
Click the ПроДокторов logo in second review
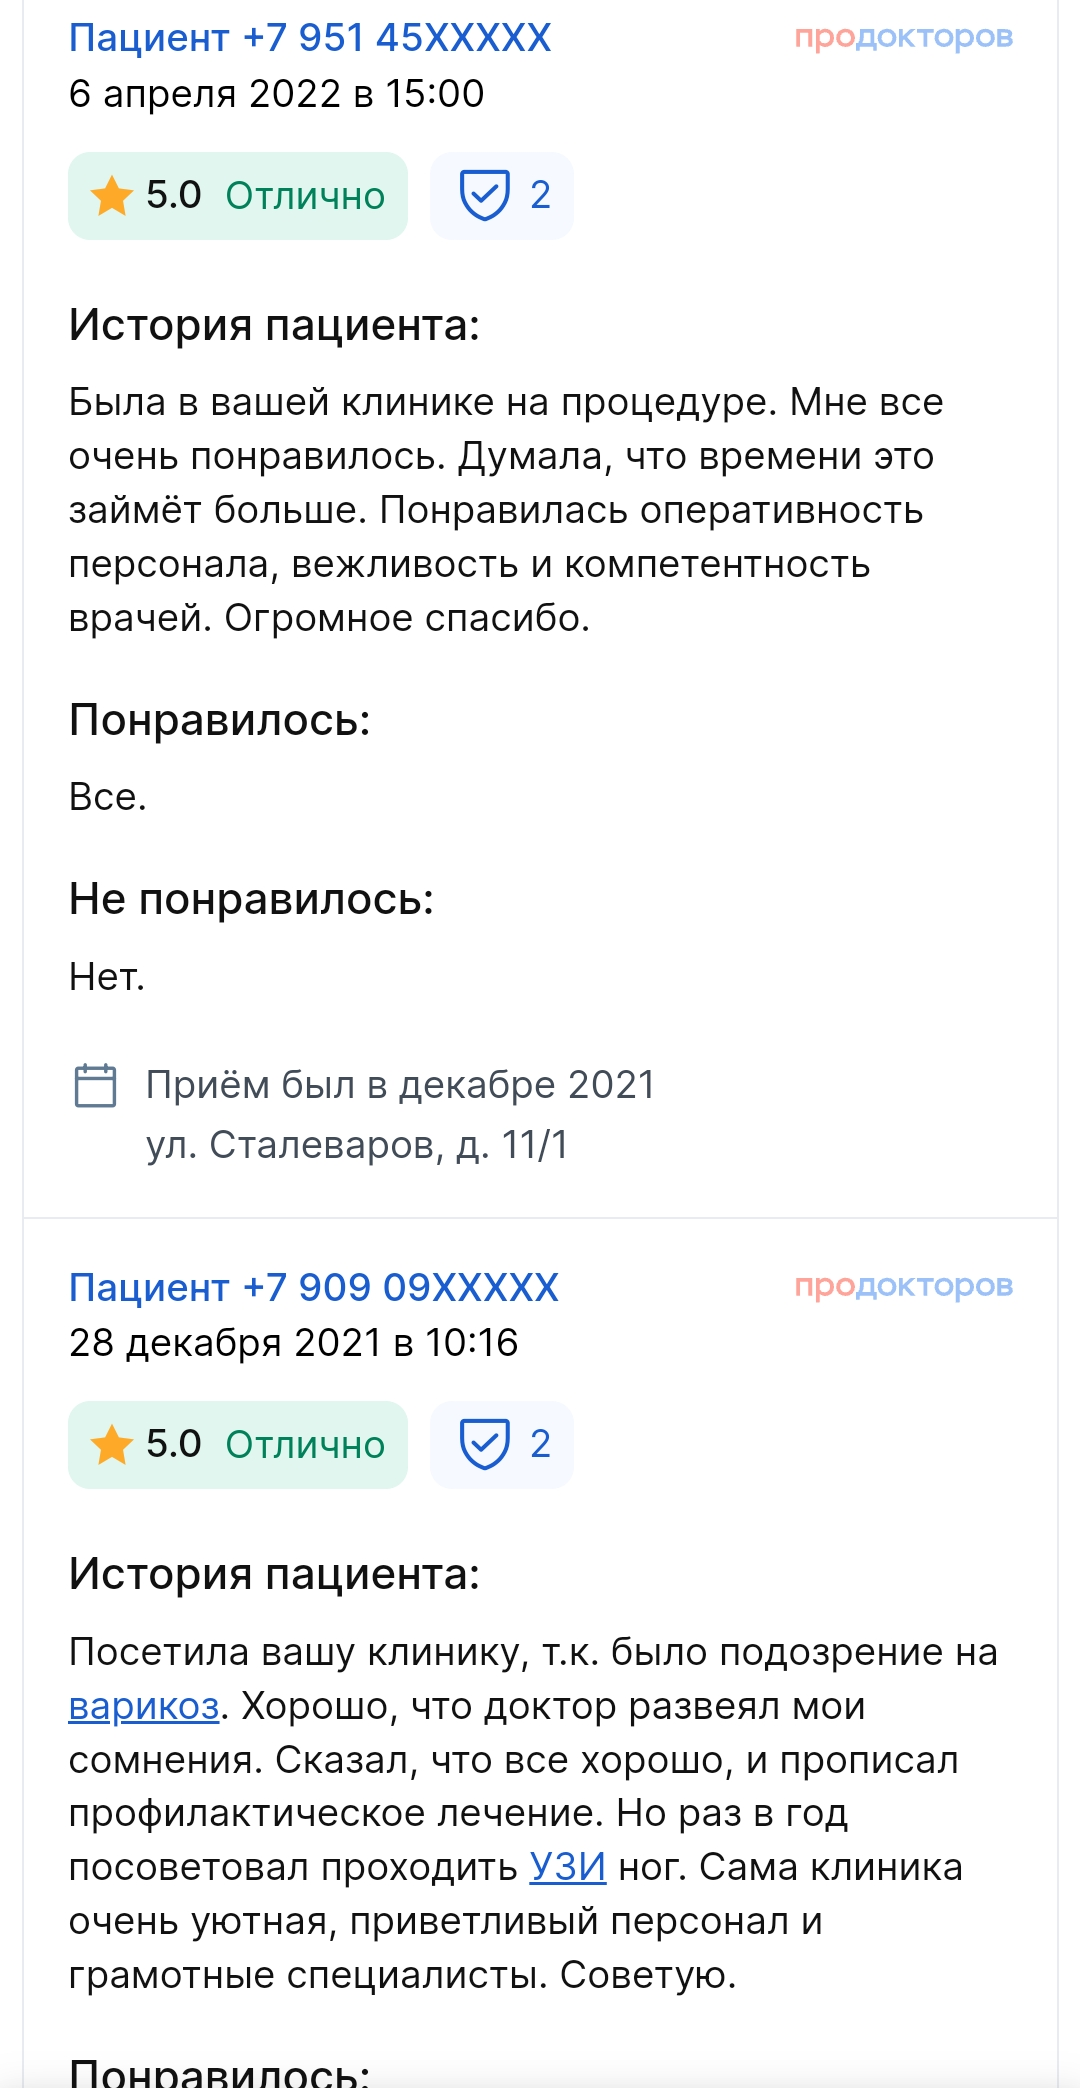903,1286
